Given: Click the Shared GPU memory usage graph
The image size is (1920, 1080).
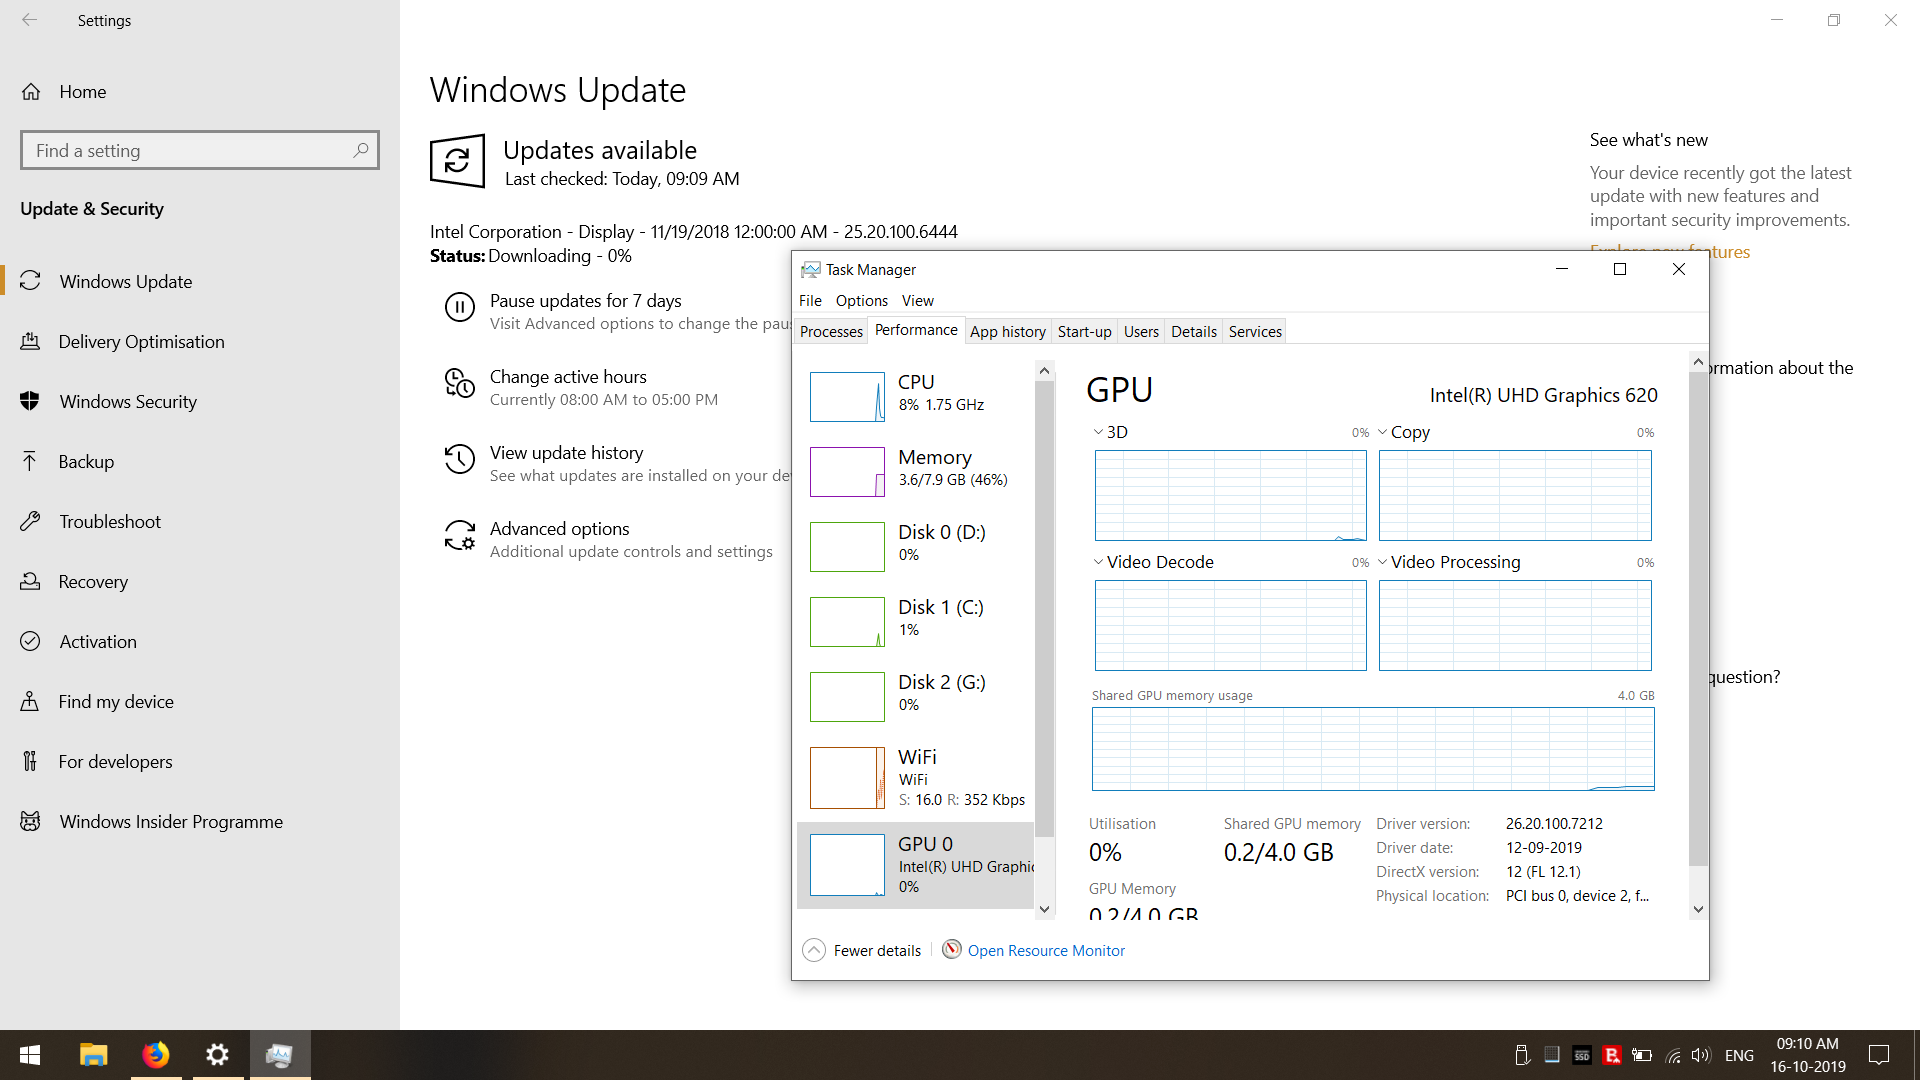Looking at the screenshot, I should pyautogui.click(x=1373, y=749).
